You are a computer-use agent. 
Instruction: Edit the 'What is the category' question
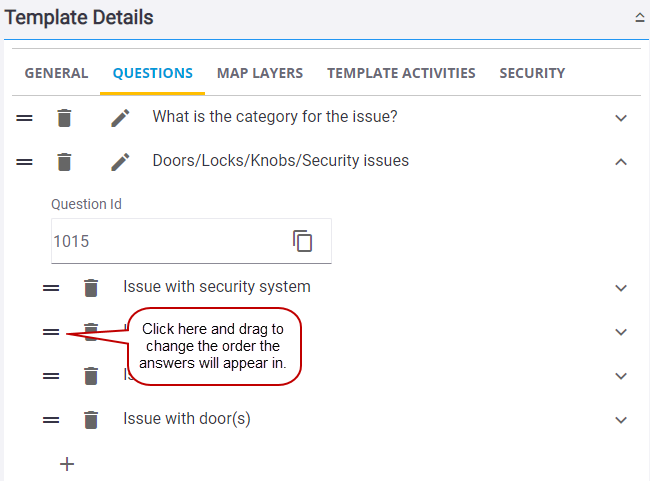click(x=120, y=118)
